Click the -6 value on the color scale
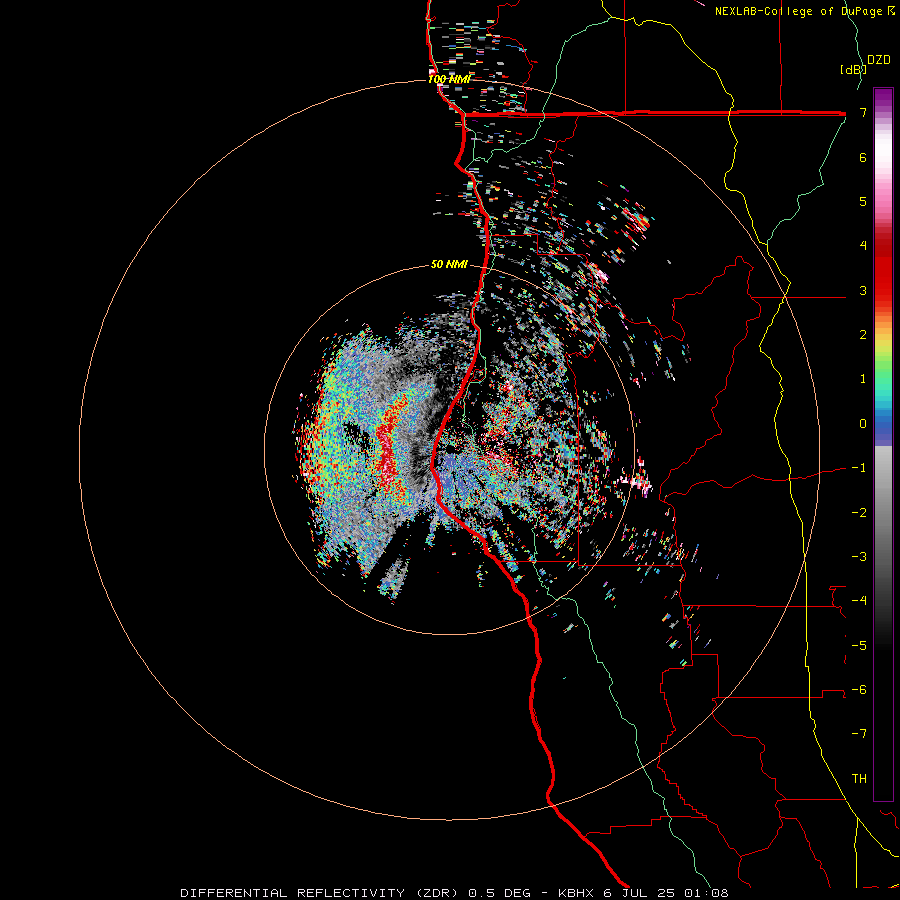The height and width of the screenshot is (900, 900). (x=859, y=689)
